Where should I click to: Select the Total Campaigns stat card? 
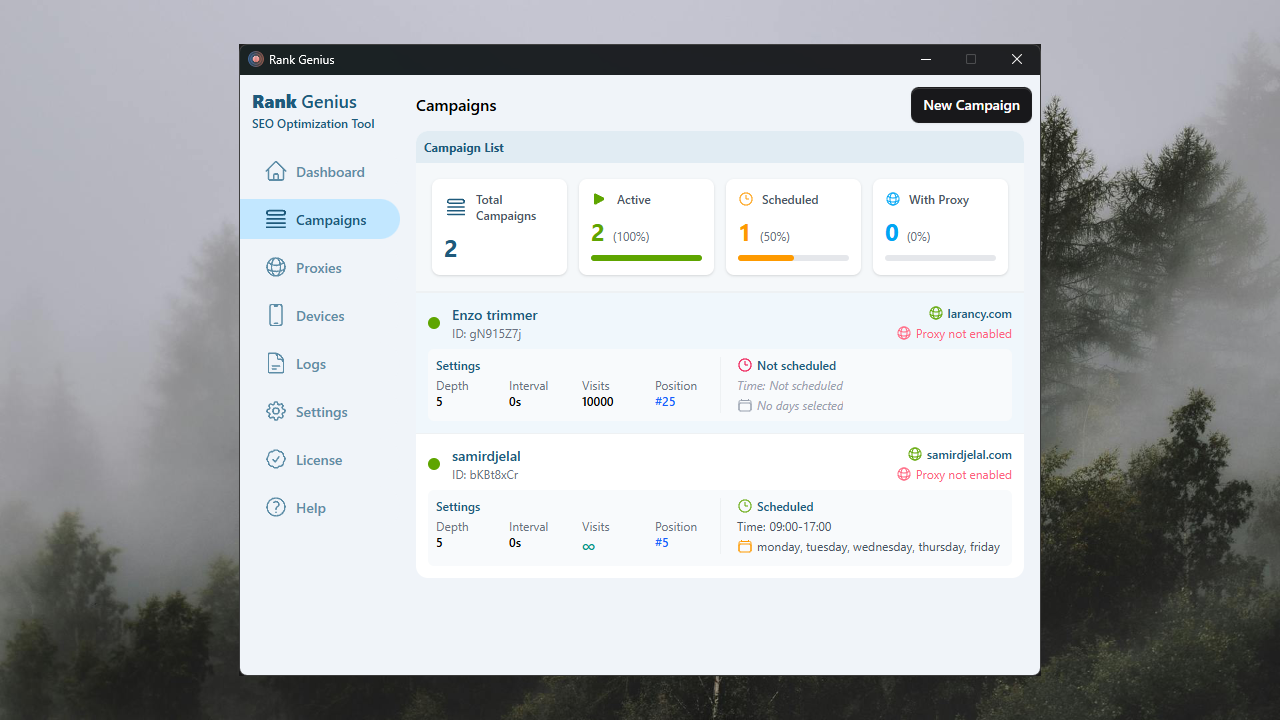(499, 227)
